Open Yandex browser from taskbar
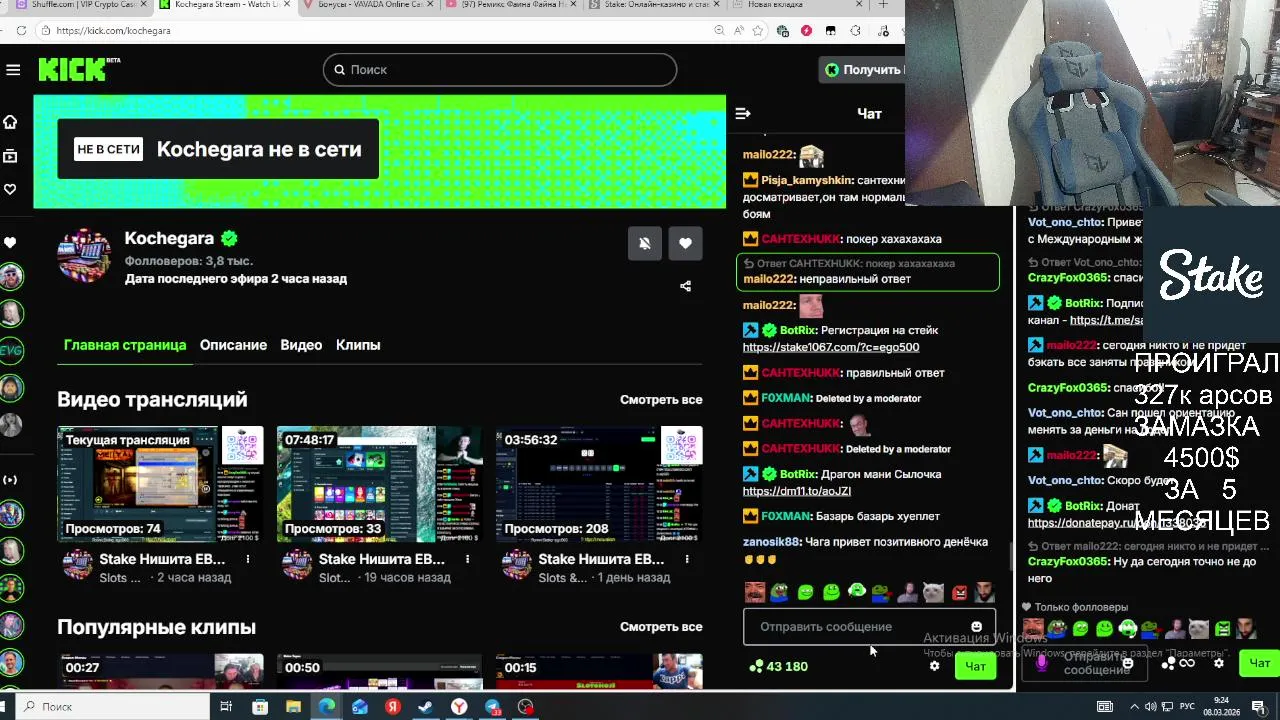The width and height of the screenshot is (1280, 720). pos(459,707)
